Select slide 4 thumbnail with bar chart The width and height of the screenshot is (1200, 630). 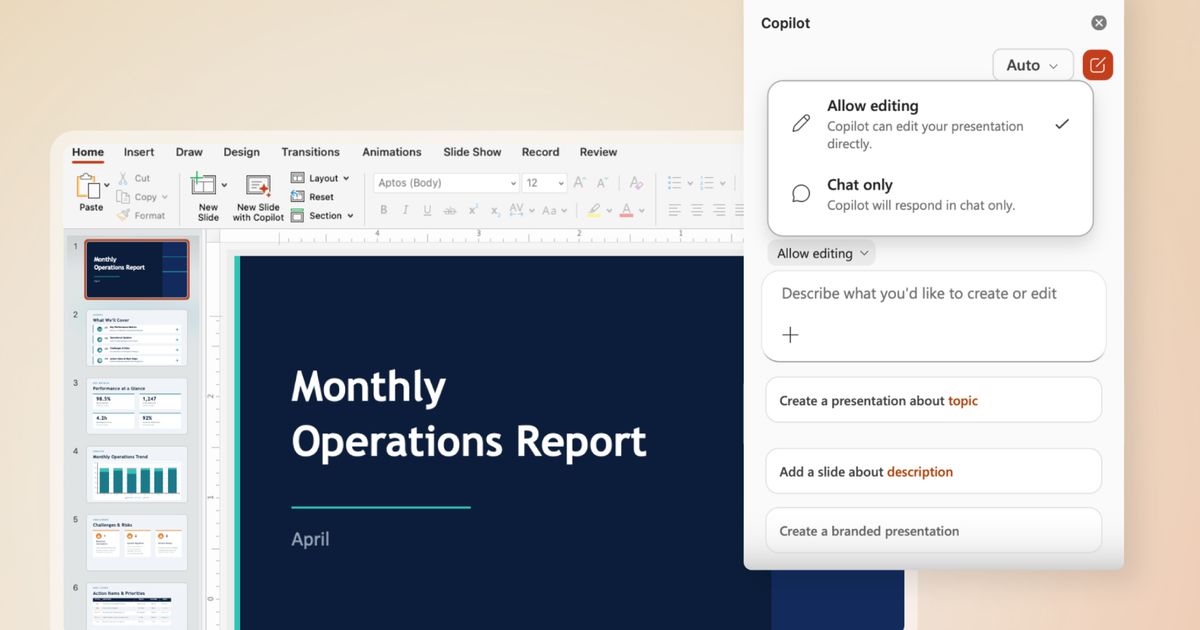[x=137, y=473]
